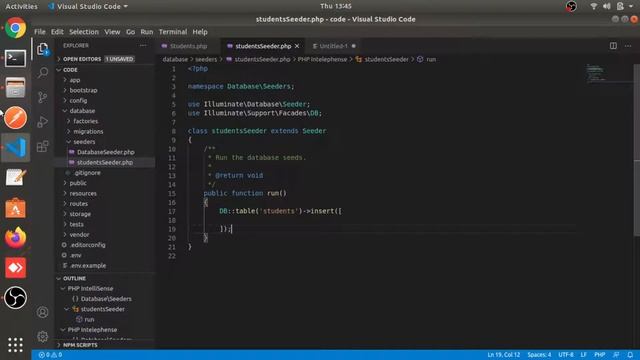Launch Google Chrome from the dock
The height and width of the screenshot is (360, 640).
[16, 28]
